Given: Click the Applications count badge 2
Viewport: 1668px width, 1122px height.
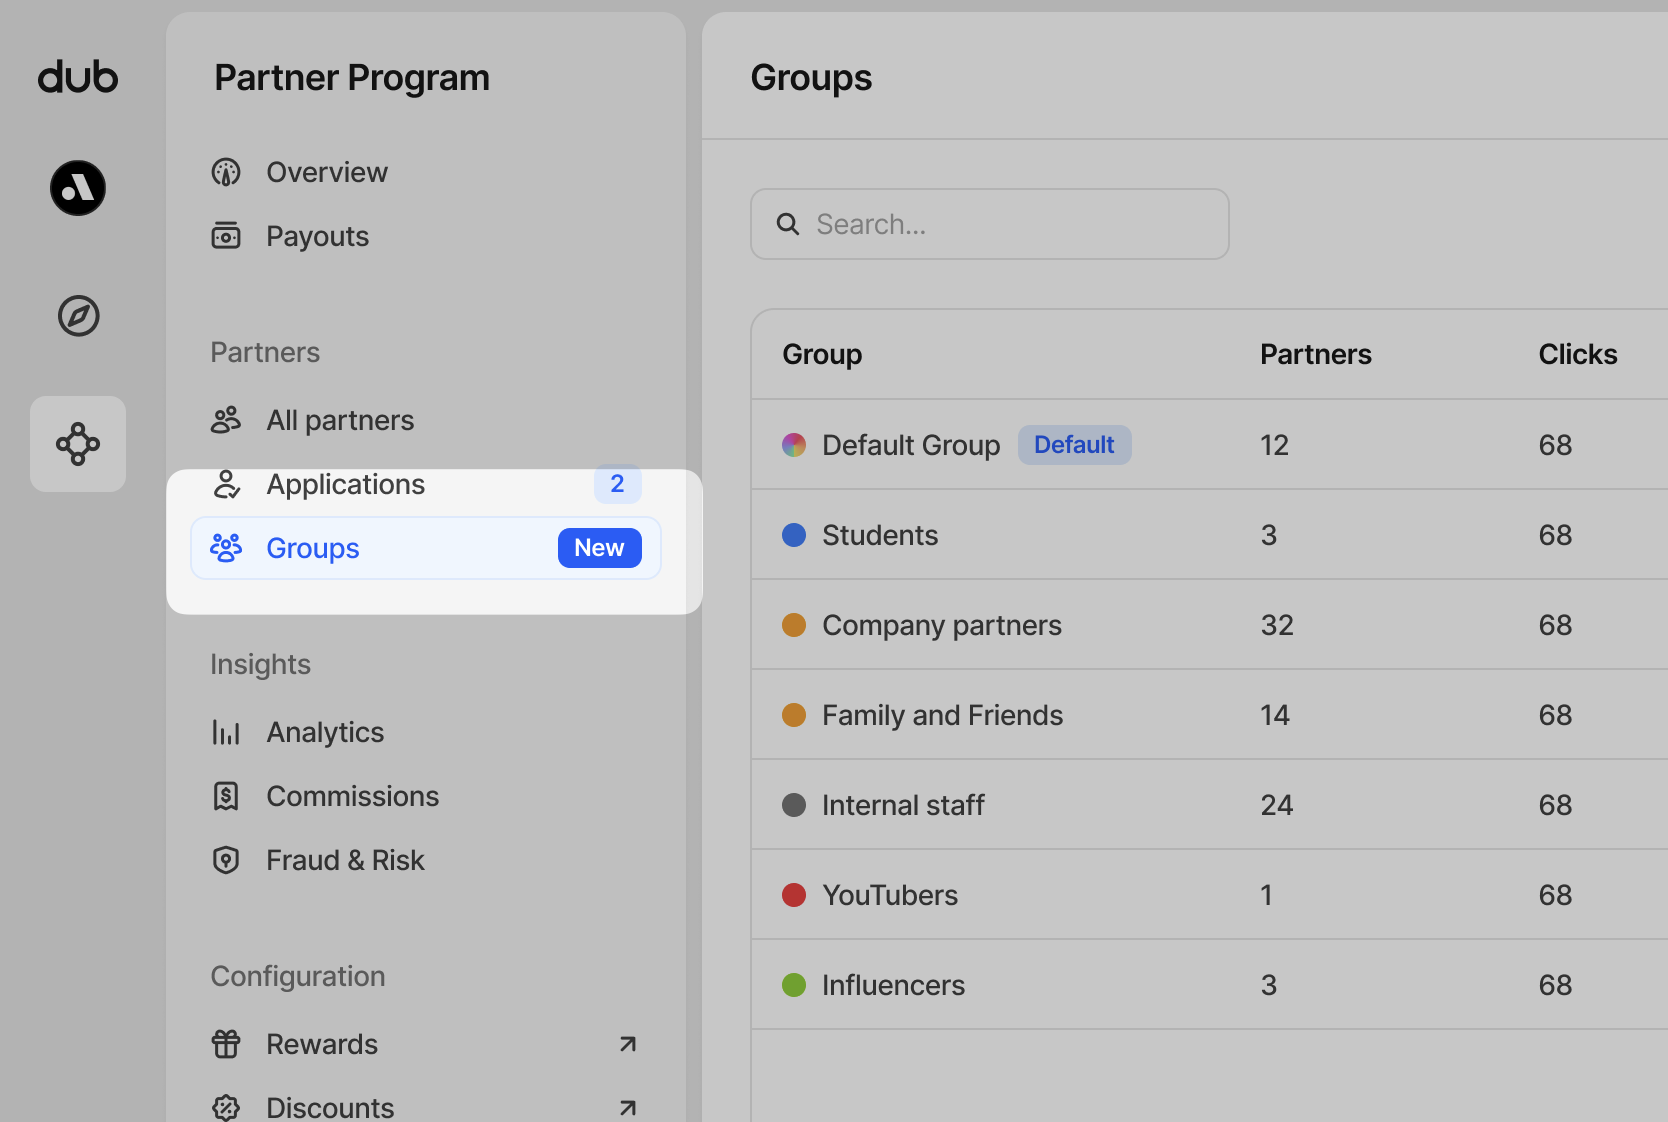Looking at the screenshot, I should tap(618, 484).
